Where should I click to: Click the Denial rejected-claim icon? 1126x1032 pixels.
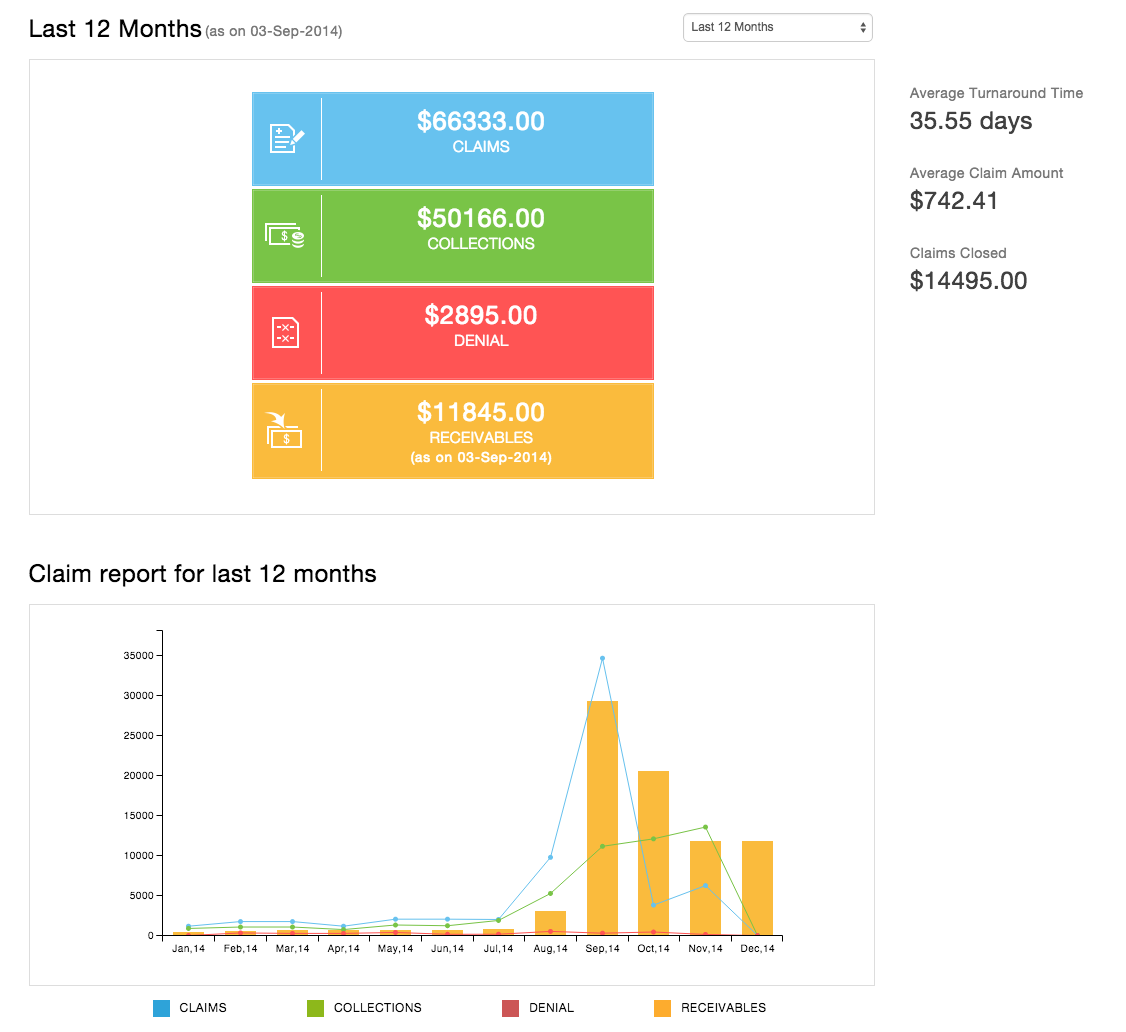coord(284,330)
